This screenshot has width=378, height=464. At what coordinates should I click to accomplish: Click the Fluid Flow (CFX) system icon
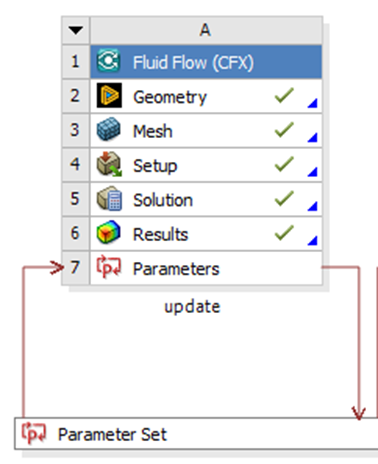pyautogui.click(x=109, y=61)
